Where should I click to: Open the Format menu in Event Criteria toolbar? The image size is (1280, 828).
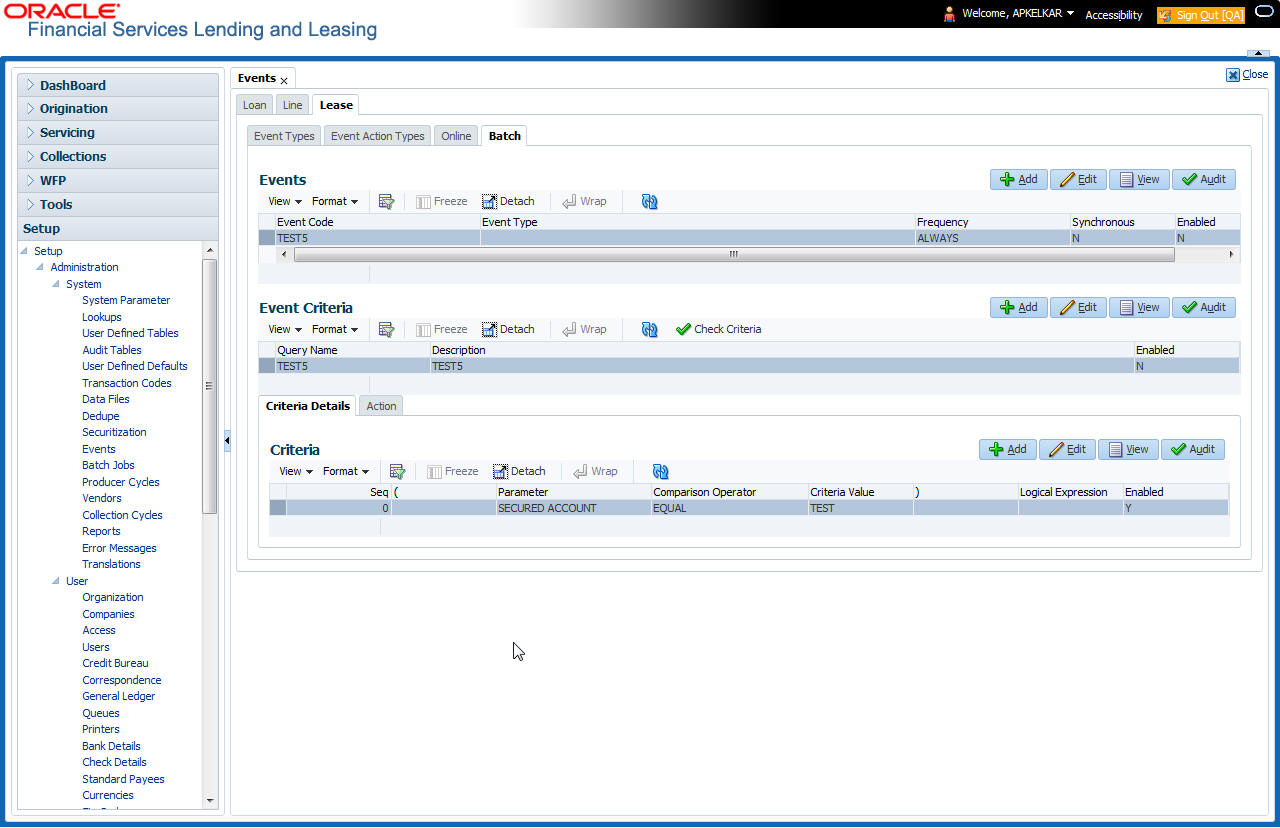coord(335,329)
